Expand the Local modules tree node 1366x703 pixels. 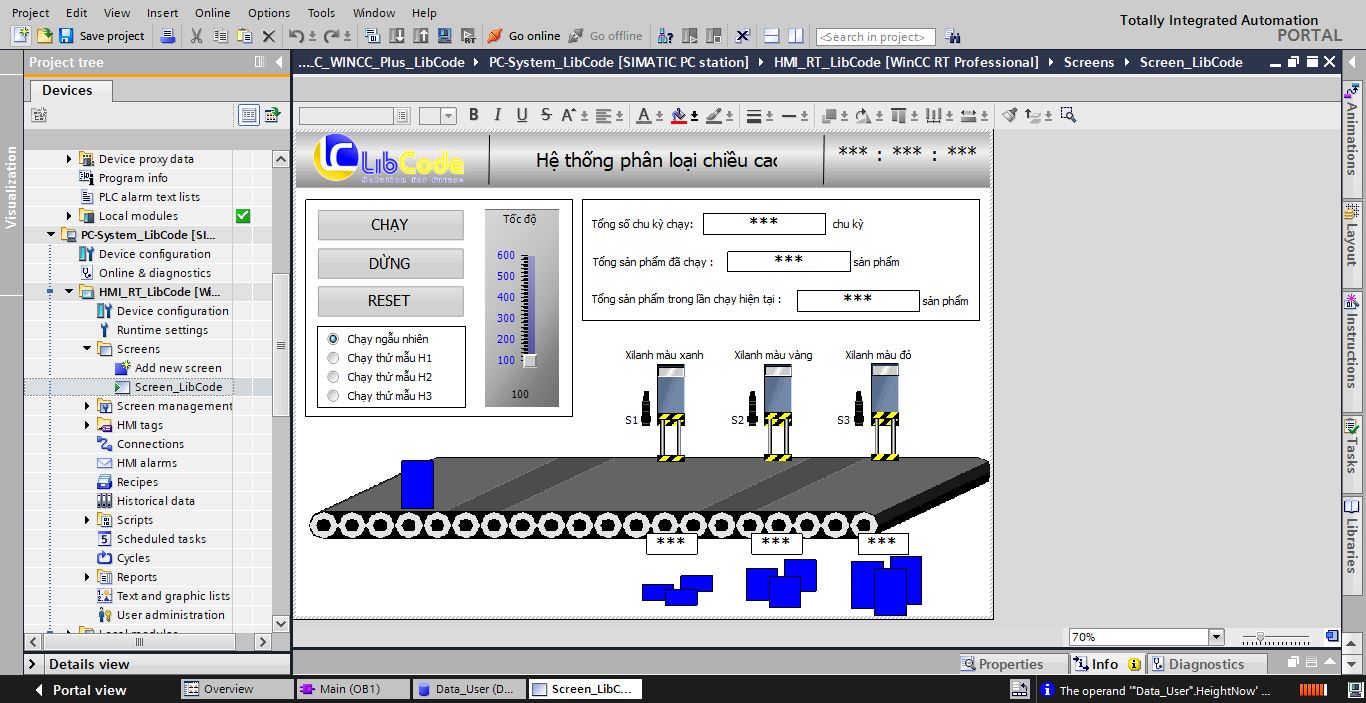(x=70, y=216)
